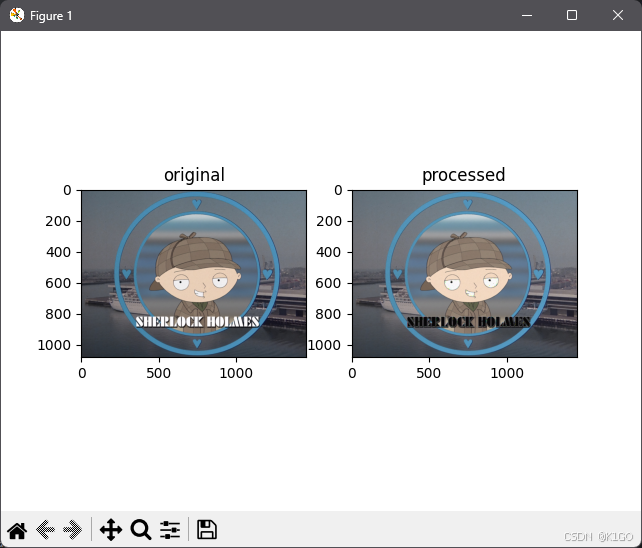Click the 'processed' subplot title
642x548 pixels.
(463, 175)
